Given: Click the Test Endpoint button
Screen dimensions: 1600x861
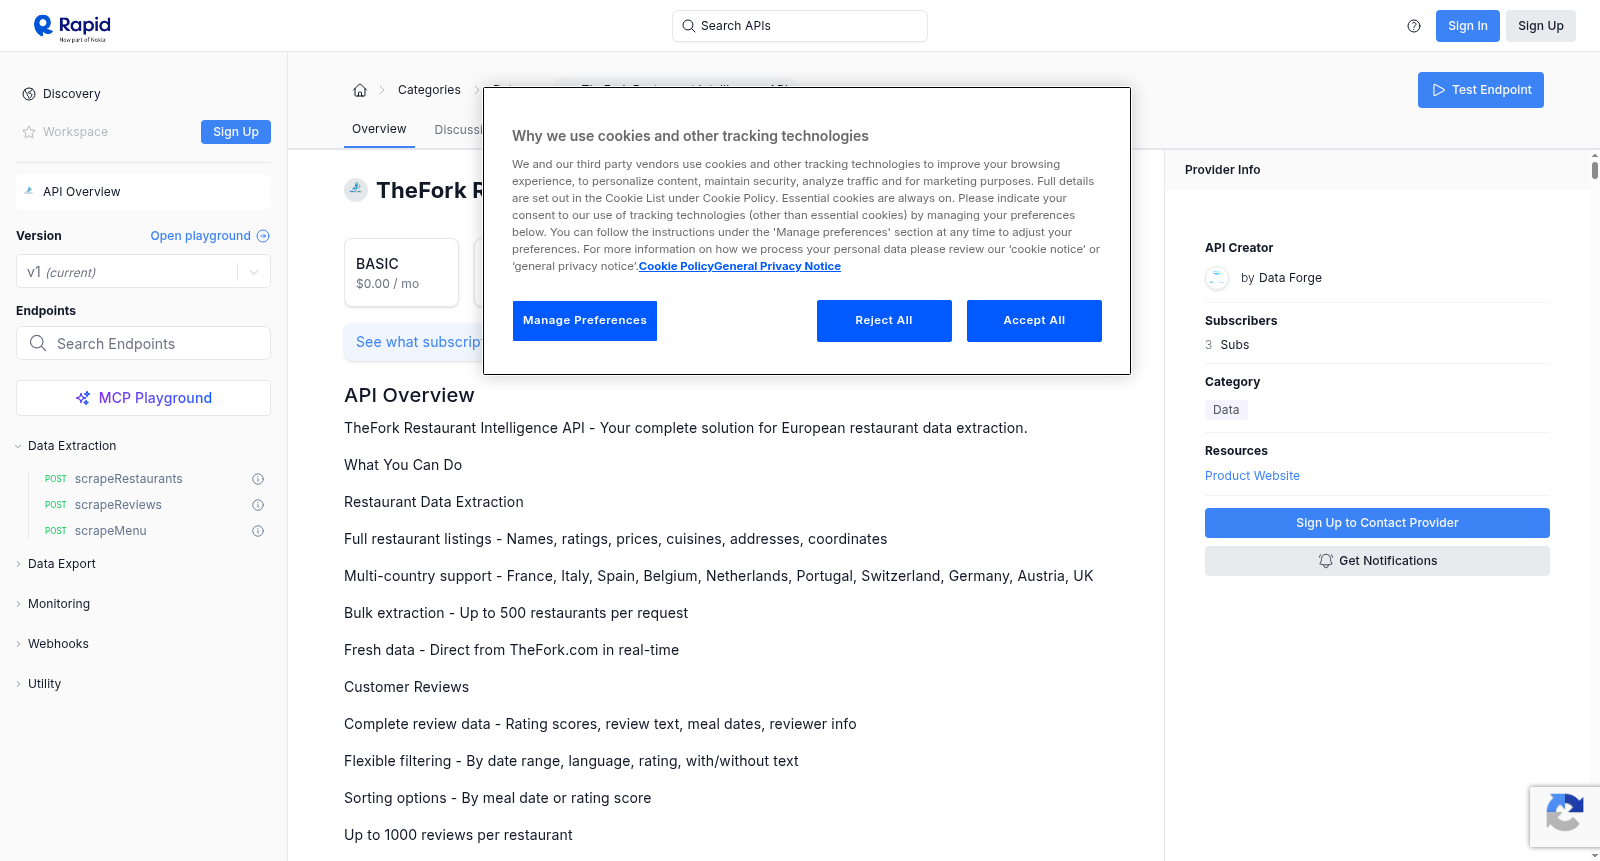Looking at the screenshot, I should tap(1481, 90).
